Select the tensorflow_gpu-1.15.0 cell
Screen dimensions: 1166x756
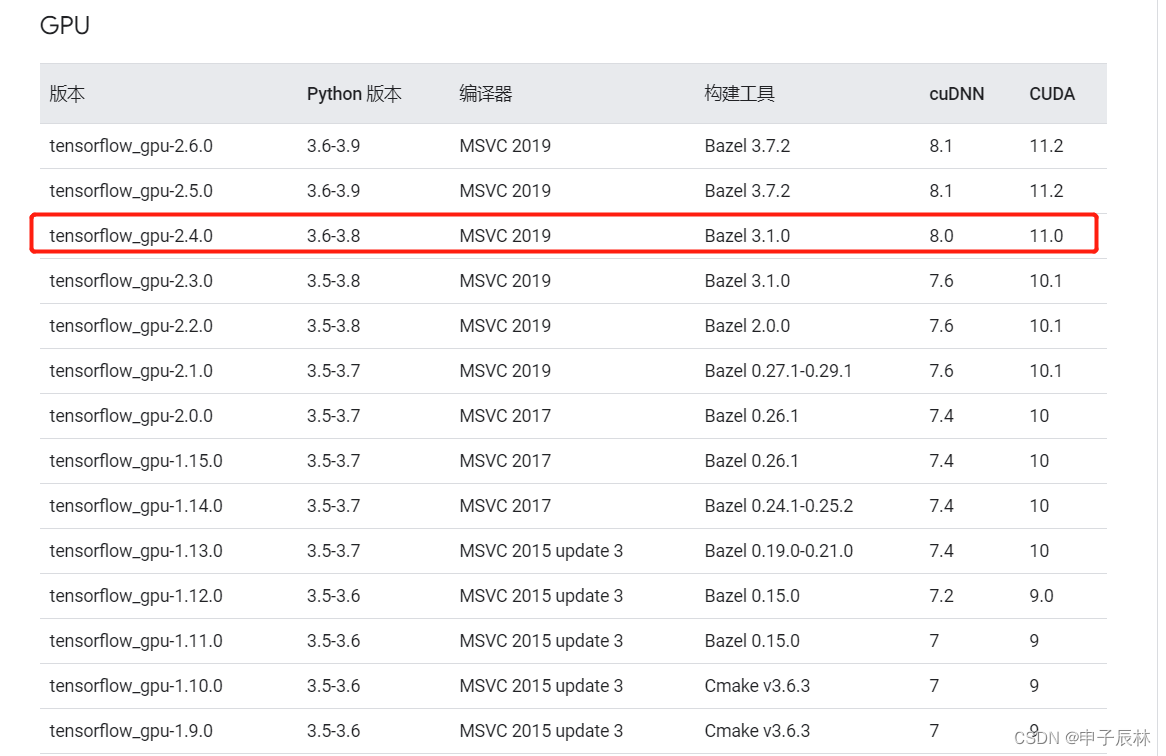tap(136, 461)
